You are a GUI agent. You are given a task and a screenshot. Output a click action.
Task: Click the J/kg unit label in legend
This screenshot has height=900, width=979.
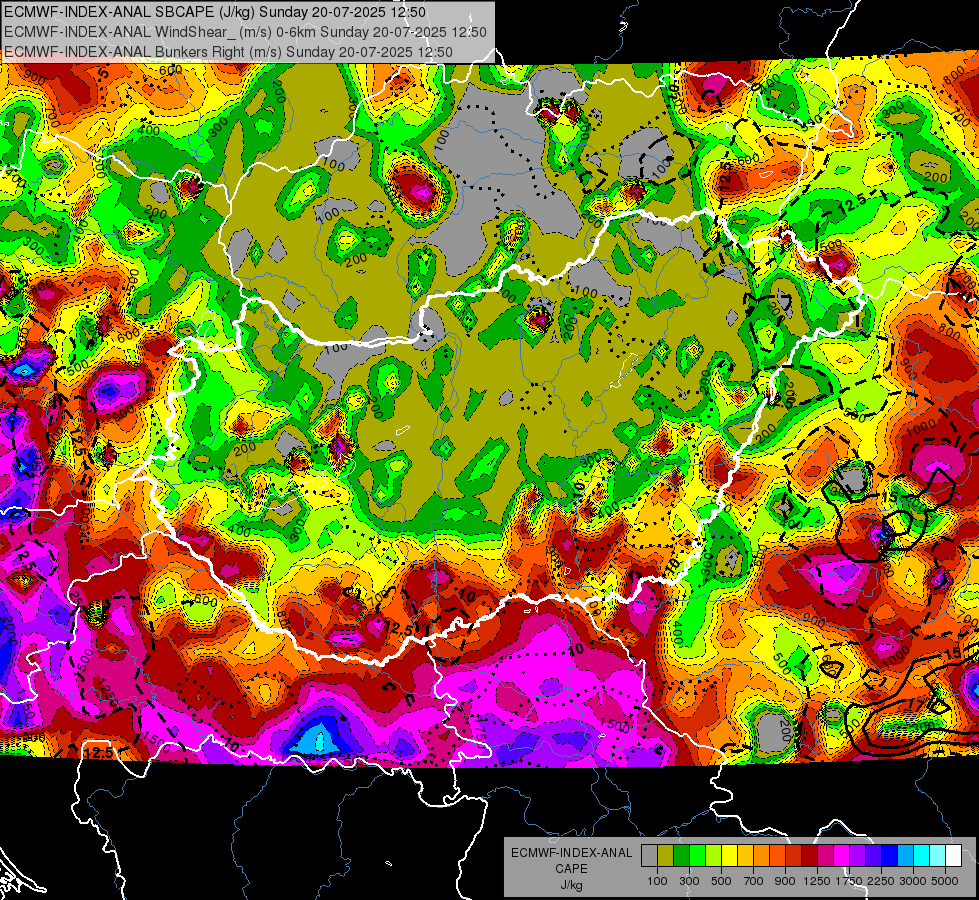pyautogui.click(x=571, y=885)
